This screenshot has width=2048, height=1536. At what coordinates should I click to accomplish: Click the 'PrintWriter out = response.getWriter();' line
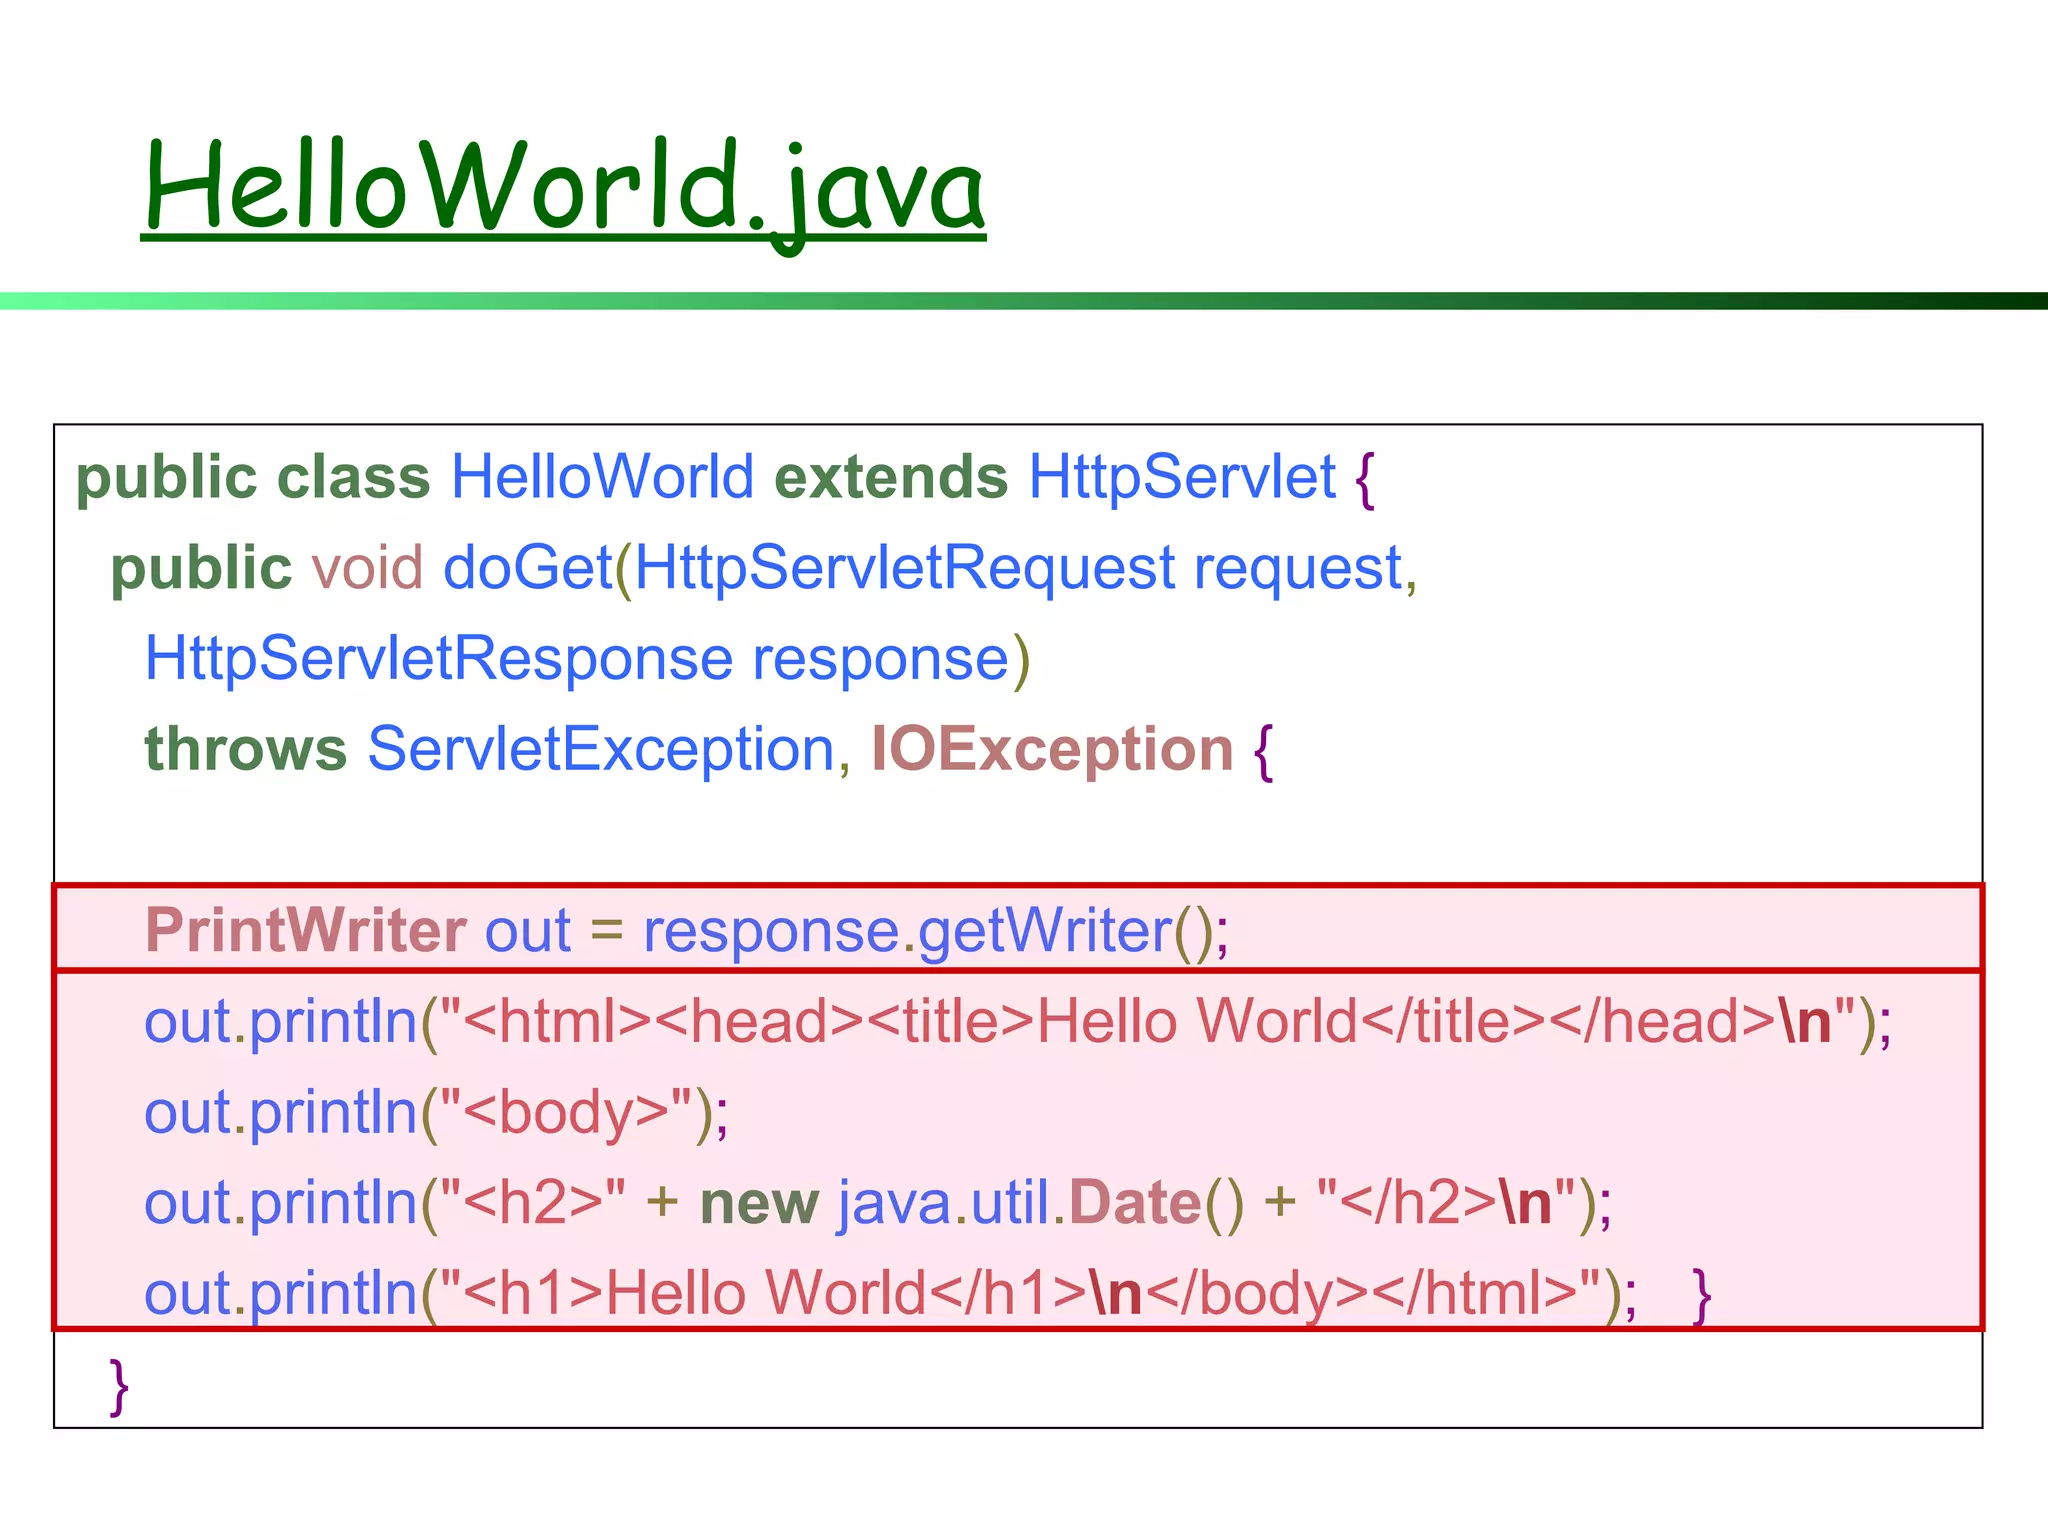687,932
